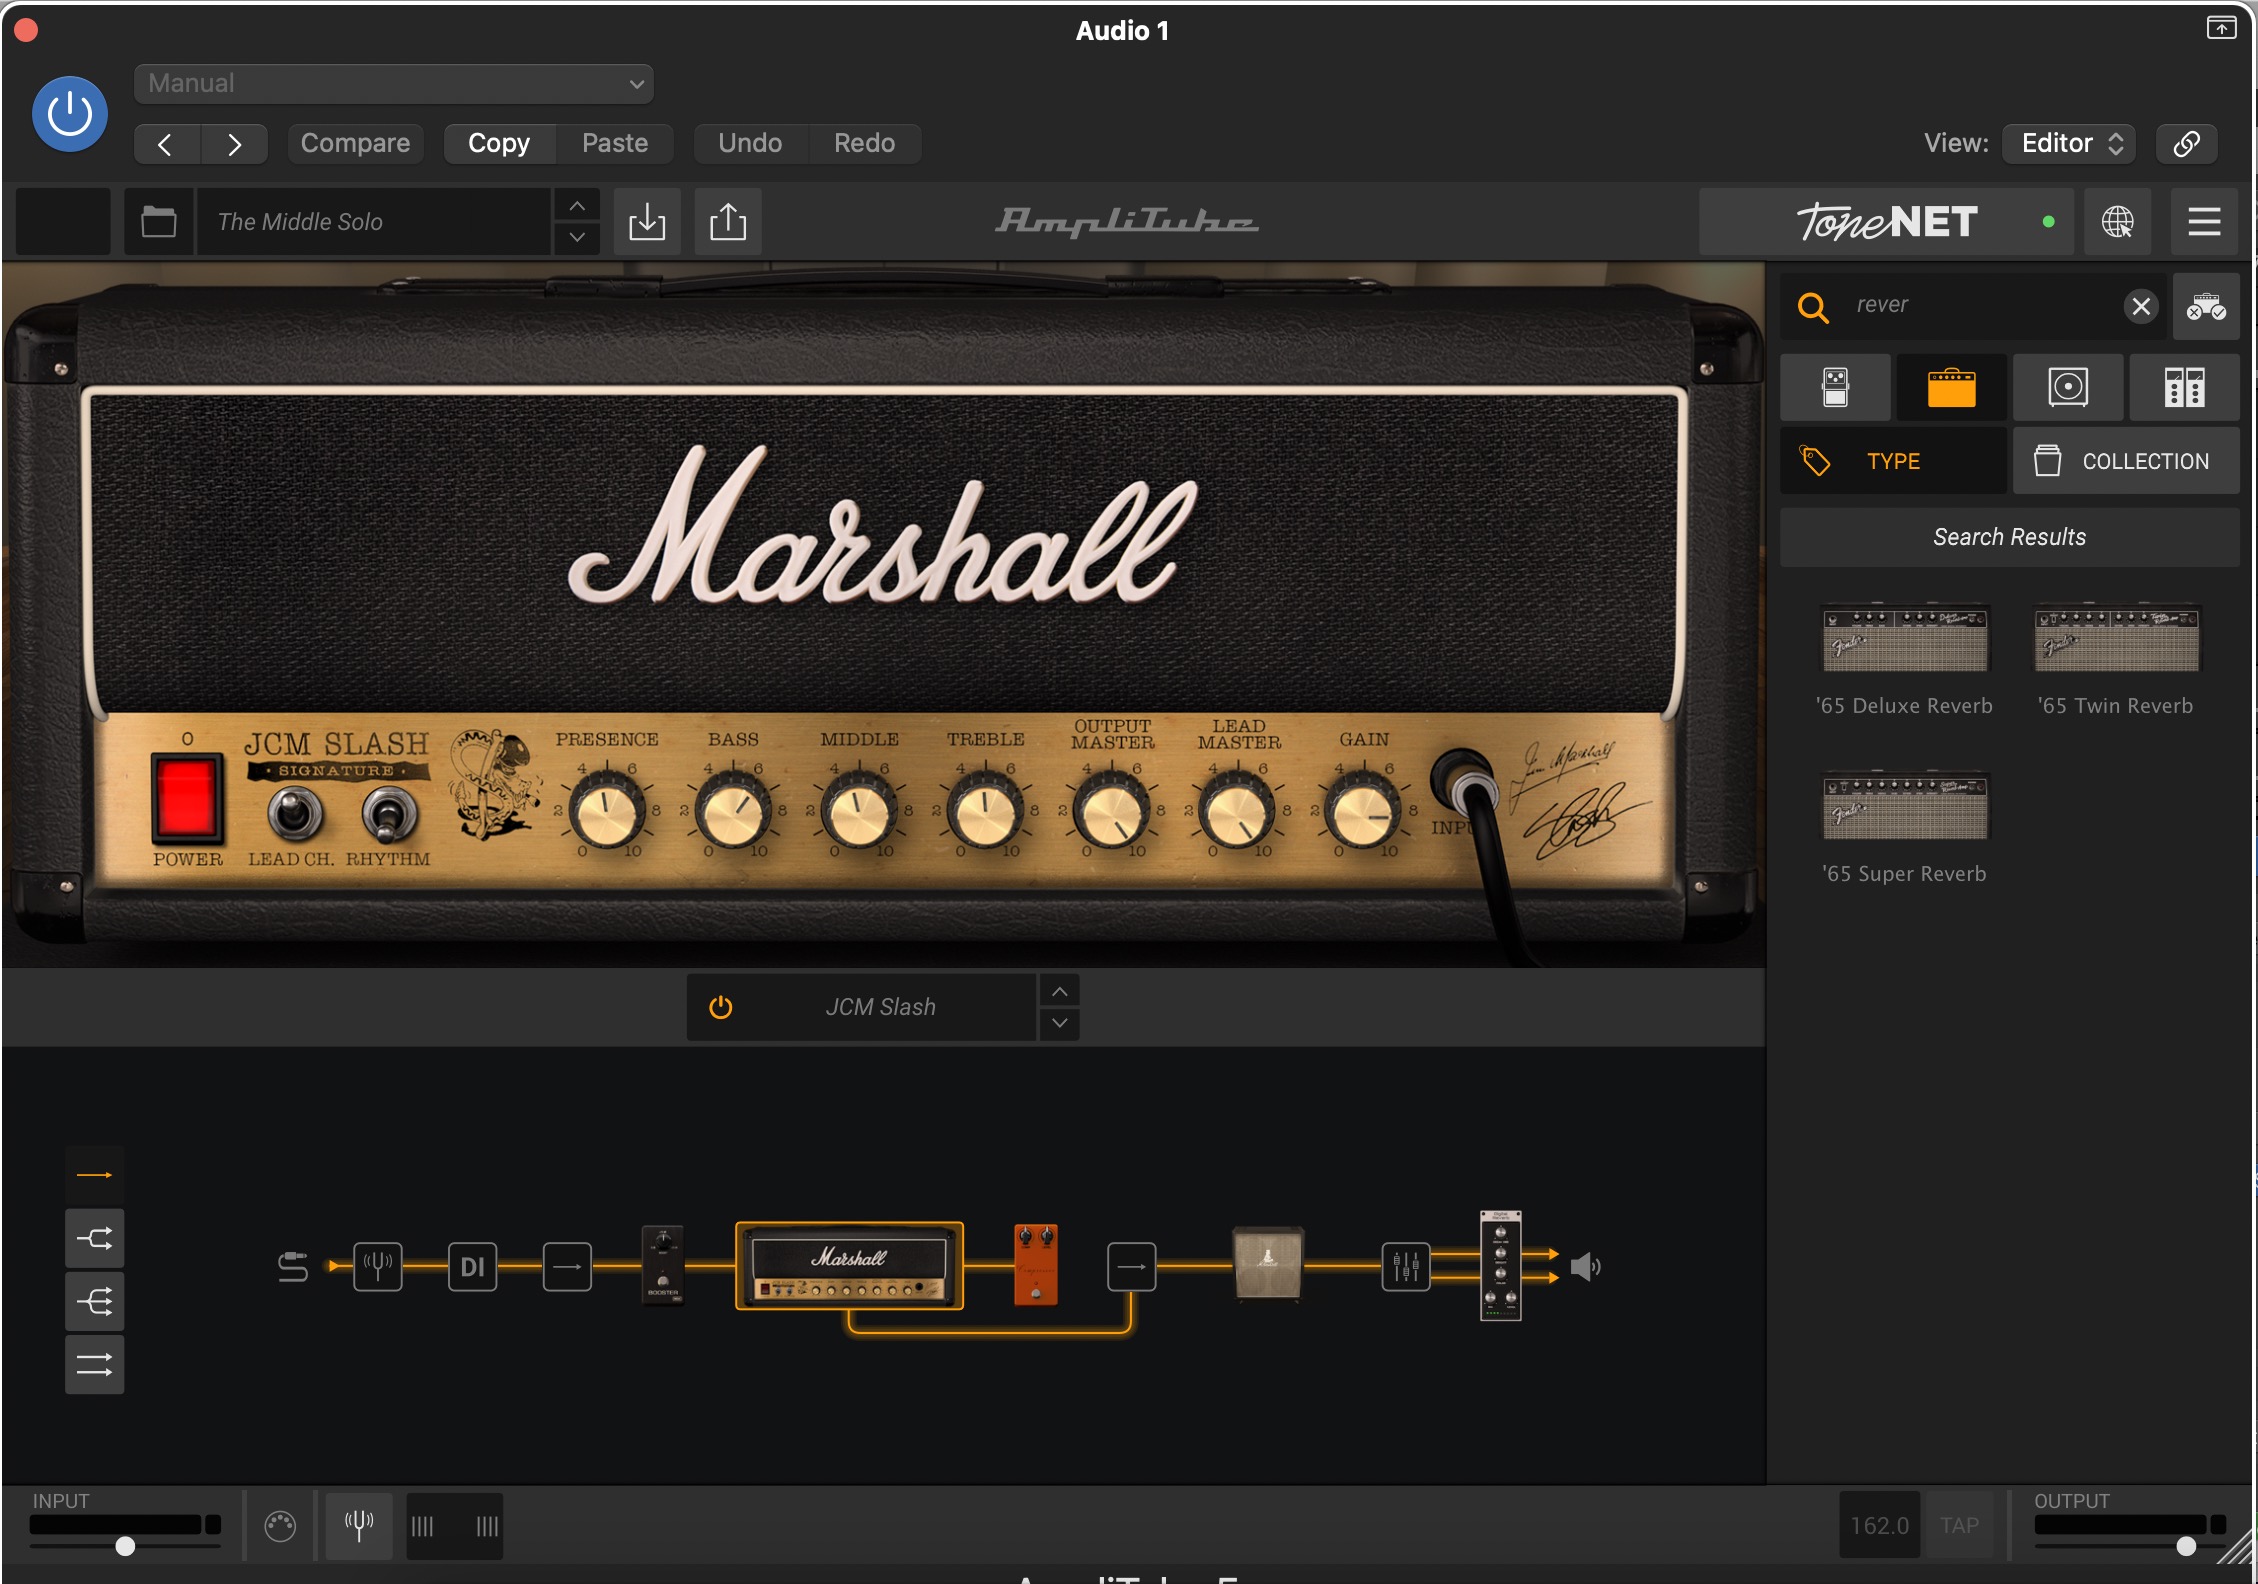Click the mixer block in signal chain

[1406, 1267]
